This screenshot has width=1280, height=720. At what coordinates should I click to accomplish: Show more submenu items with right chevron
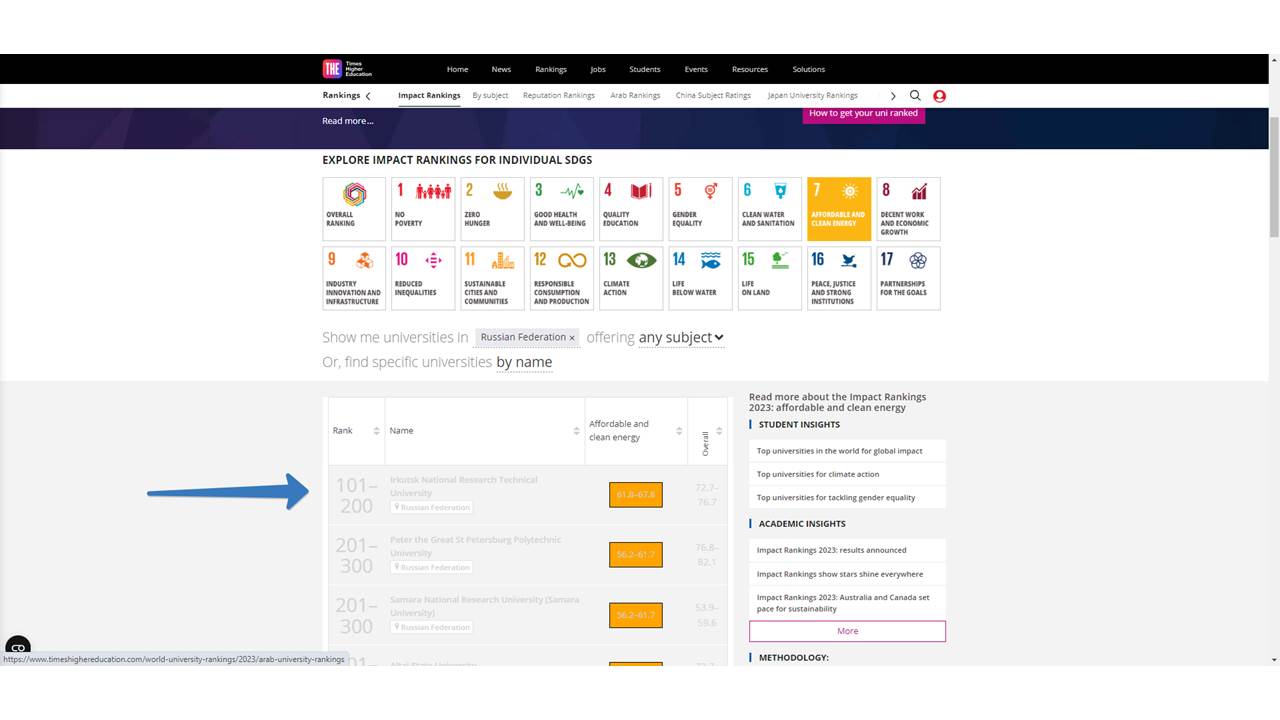click(893, 96)
